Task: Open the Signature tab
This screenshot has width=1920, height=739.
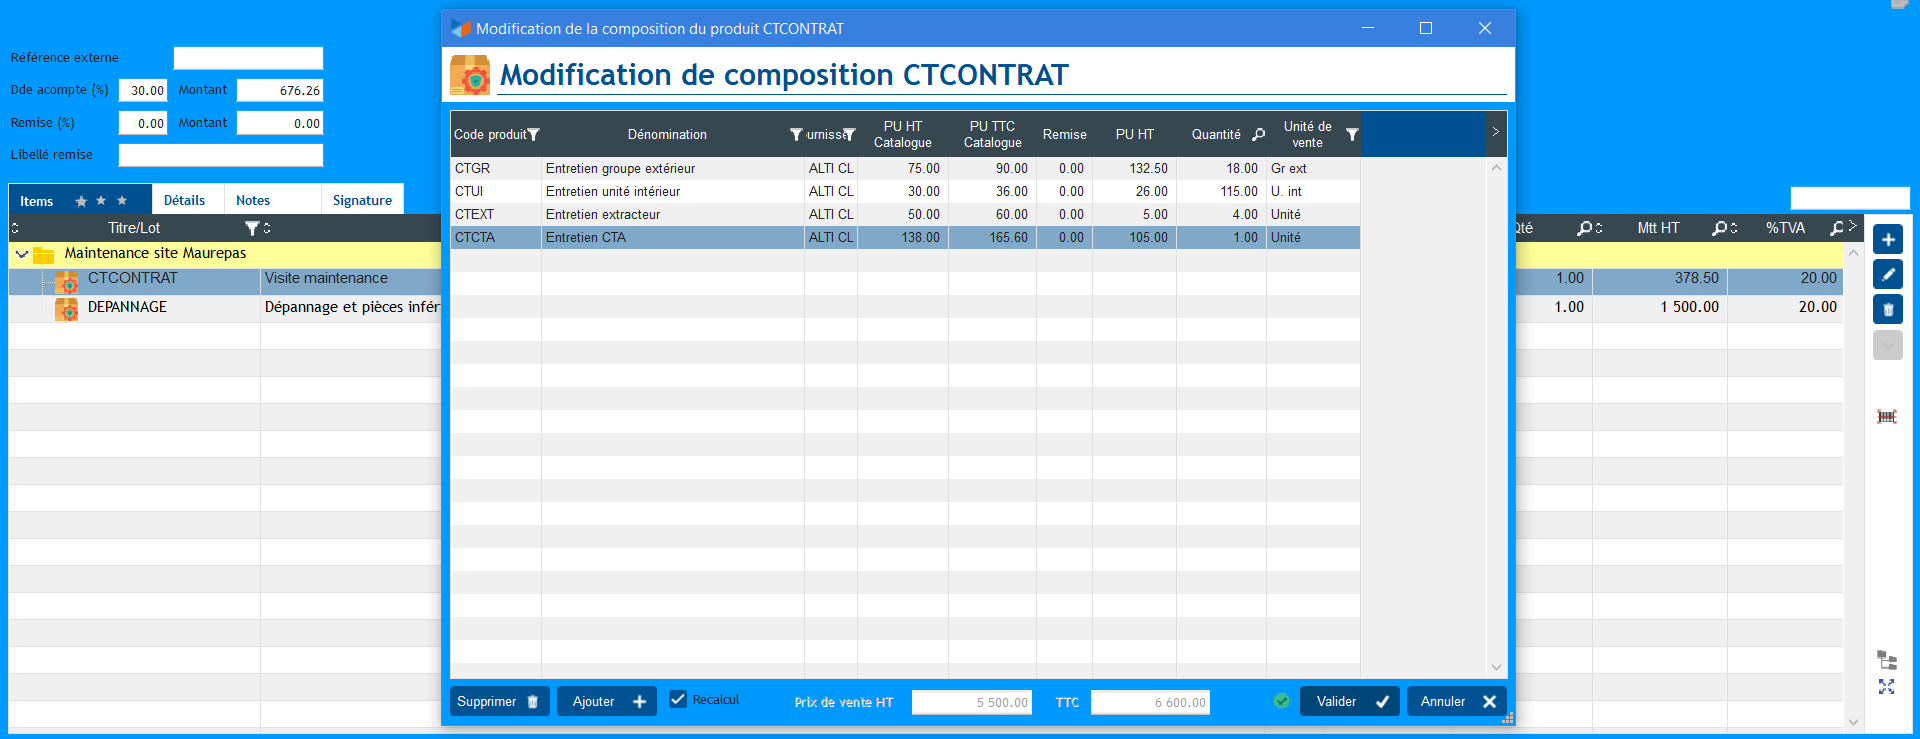Action: (x=362, y=201)
